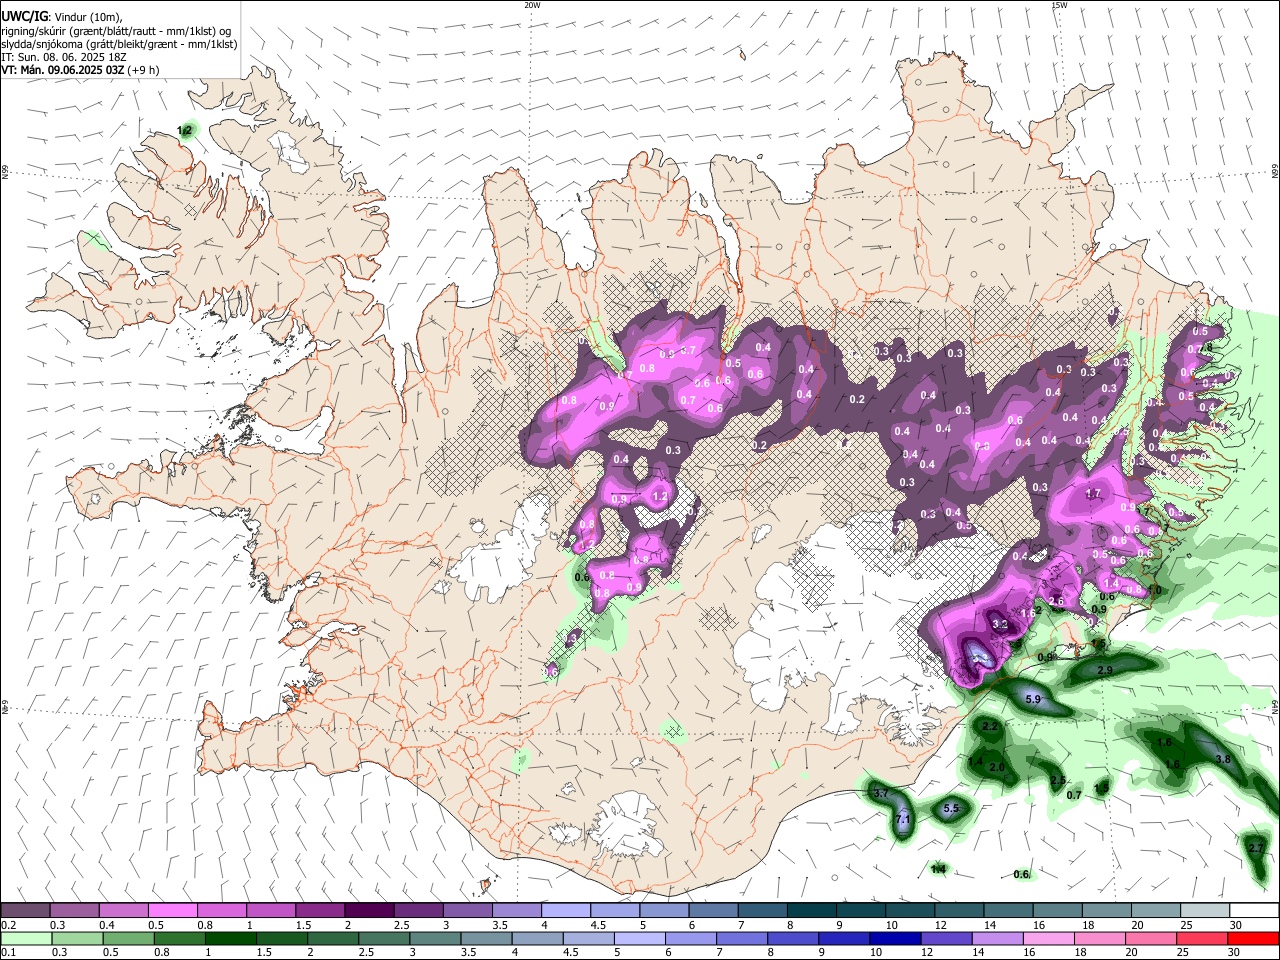This screenshot has width=1280, height=960.
Task: Pick the lower-legend green swatch starting at 0.5
Action: (x=128, y=938)
